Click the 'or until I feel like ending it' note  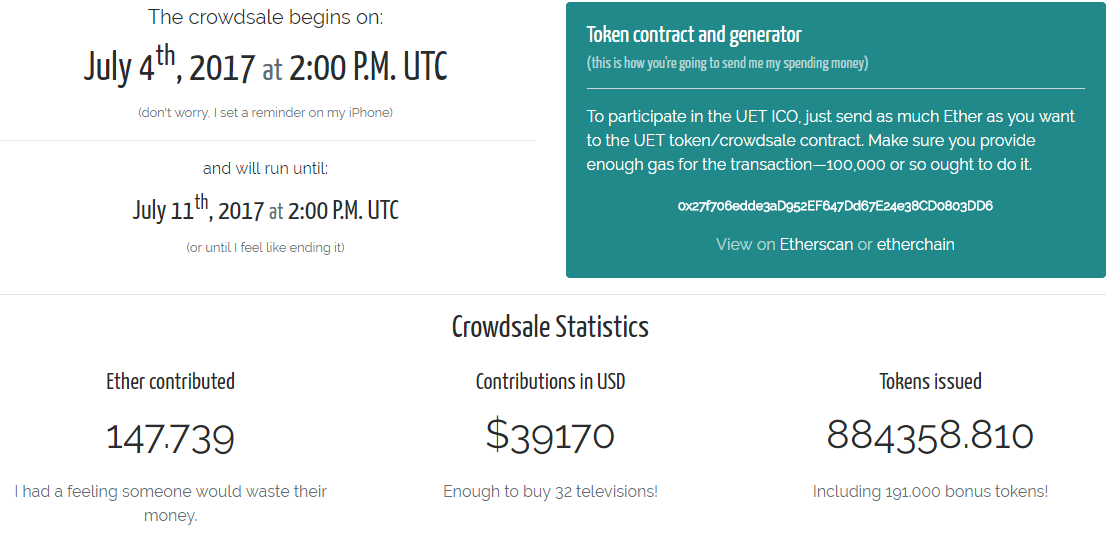point(265,248)
